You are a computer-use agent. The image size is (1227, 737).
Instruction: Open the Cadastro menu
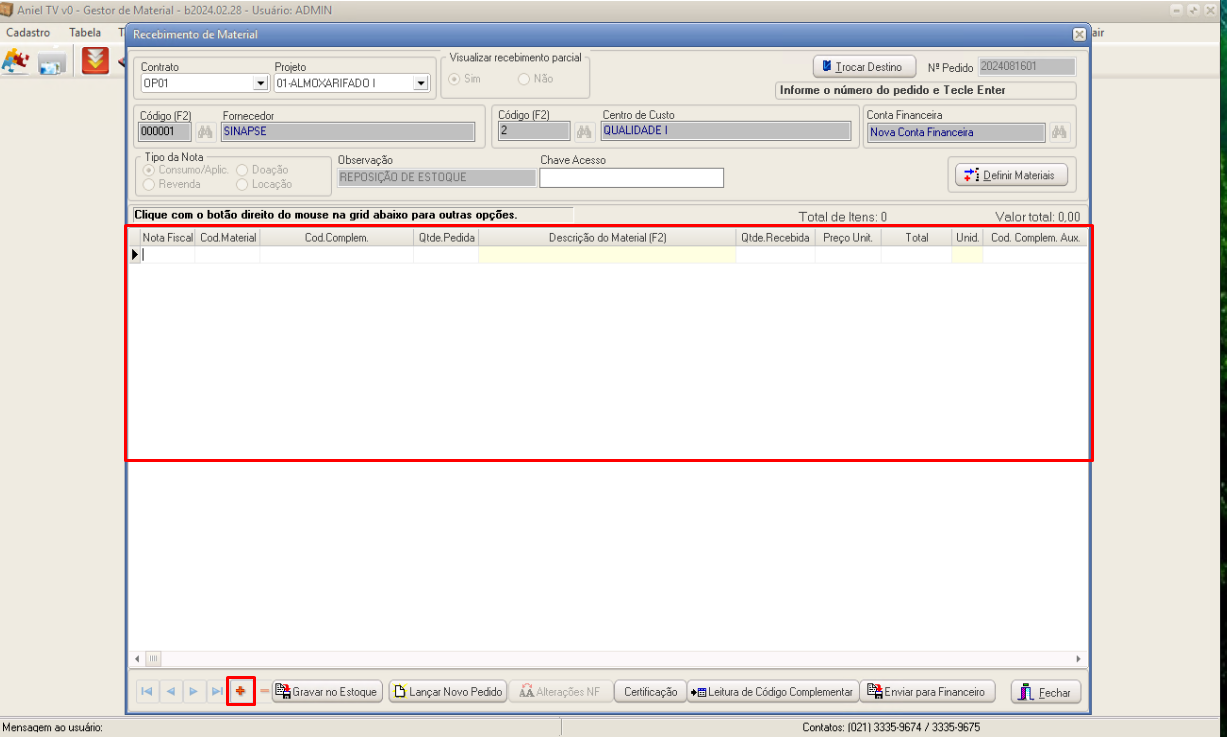[x=28, y=32]
